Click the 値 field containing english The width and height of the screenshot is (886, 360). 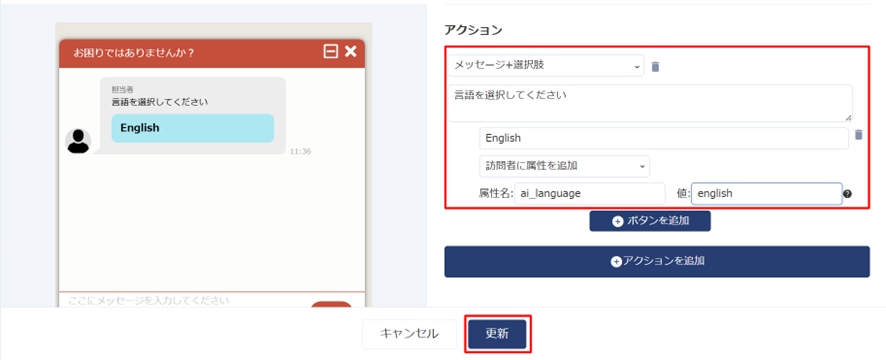coord(767,193)
